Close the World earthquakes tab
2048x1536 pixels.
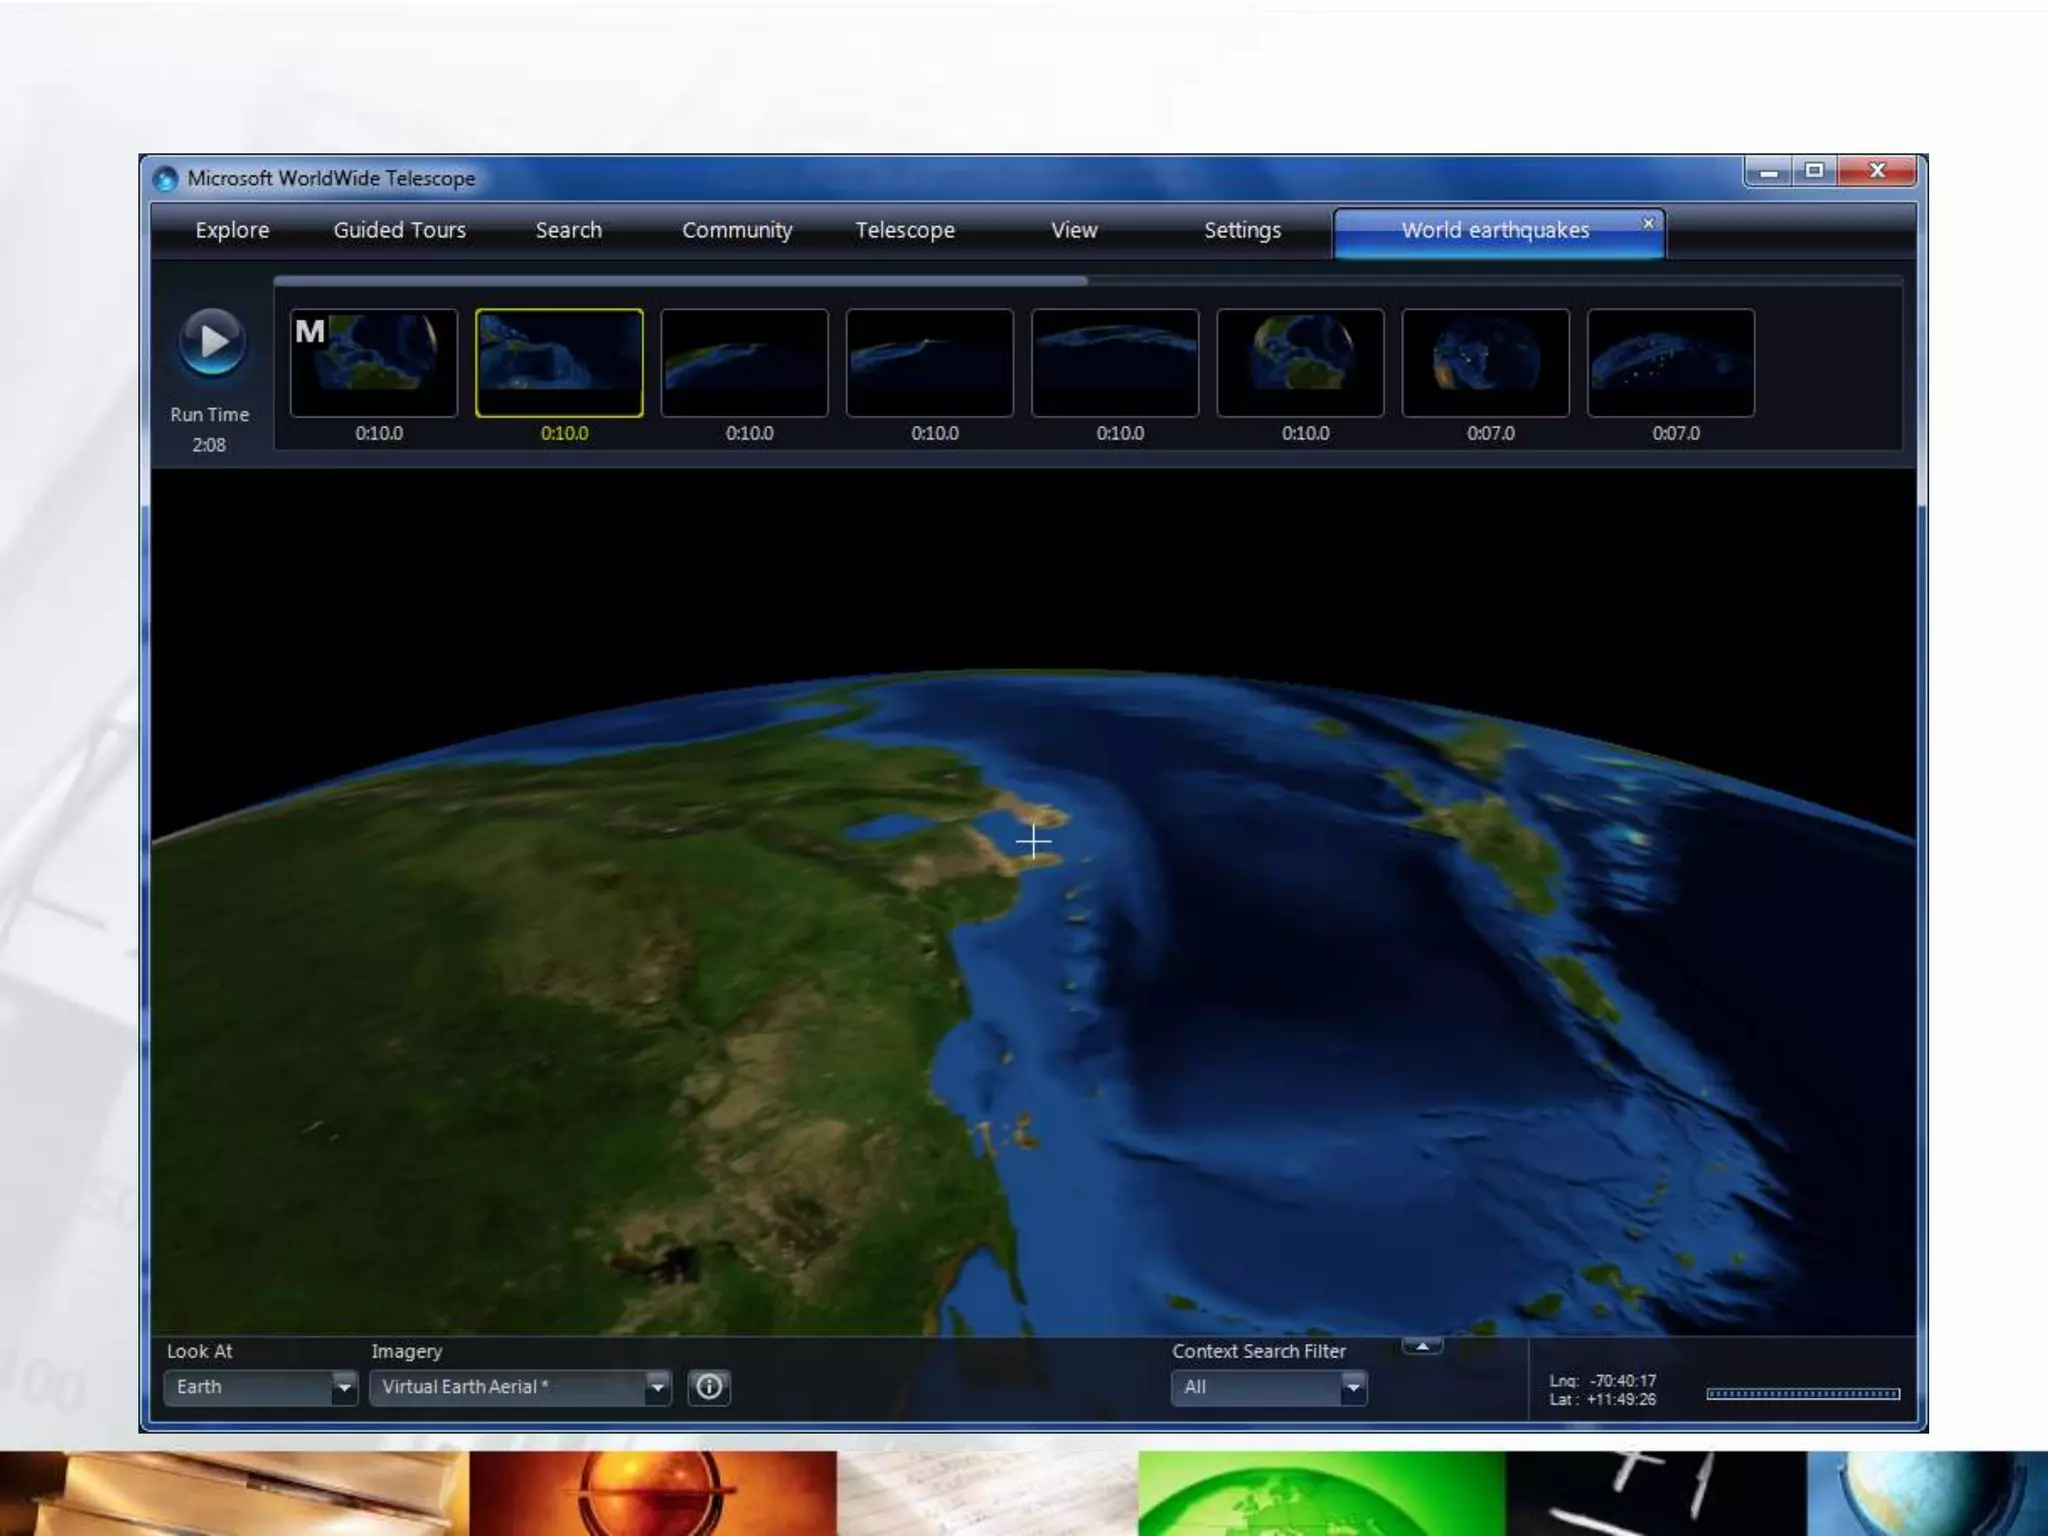(x=1648, y=223)
